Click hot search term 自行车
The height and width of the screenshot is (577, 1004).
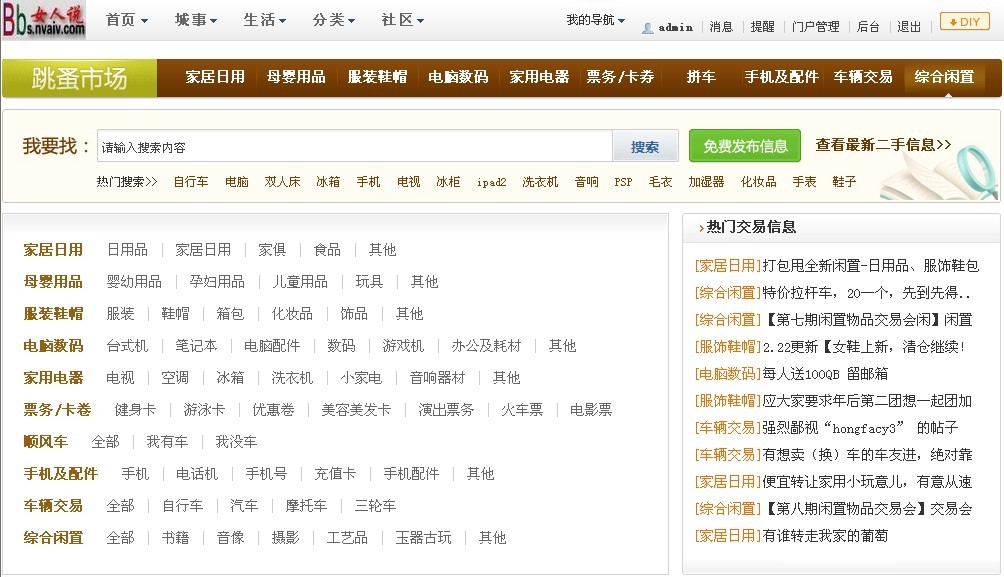pyautogui.click(x=191, y=182)
